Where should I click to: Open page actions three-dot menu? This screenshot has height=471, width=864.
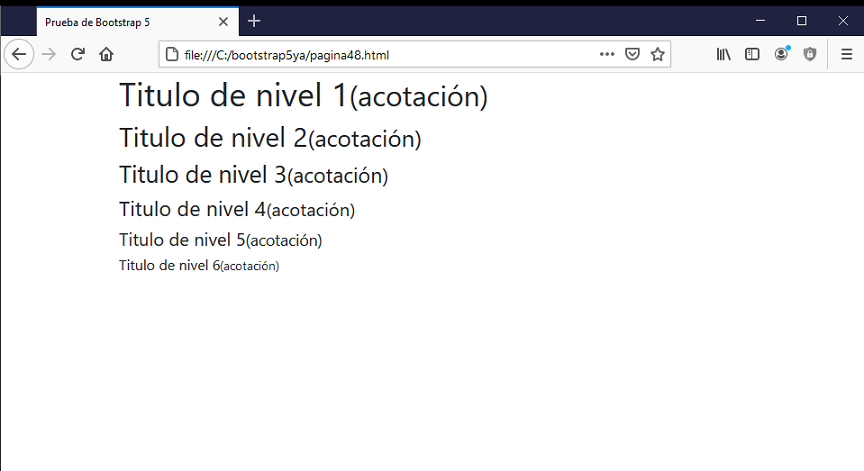click(x=607, y=54)
